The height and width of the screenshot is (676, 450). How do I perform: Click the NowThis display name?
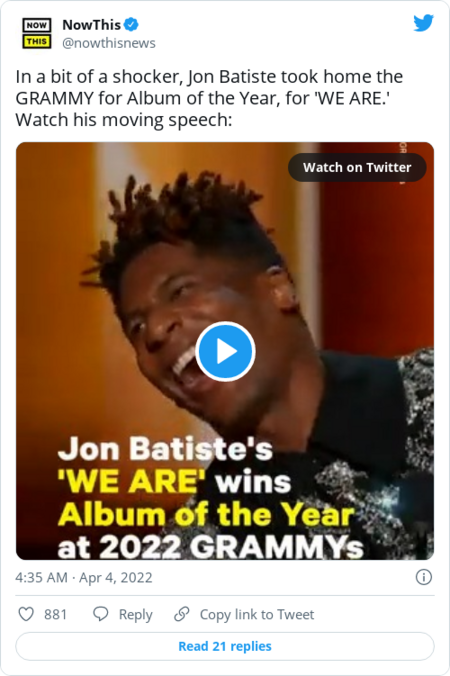pyautogui.click(x=91, y=25)
